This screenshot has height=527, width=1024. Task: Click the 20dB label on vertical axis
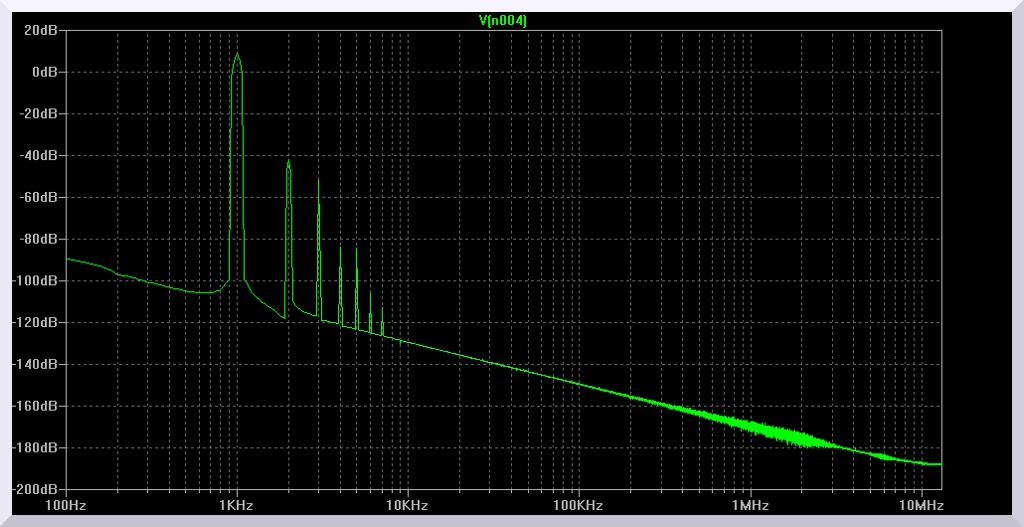(x=42, y=30)
